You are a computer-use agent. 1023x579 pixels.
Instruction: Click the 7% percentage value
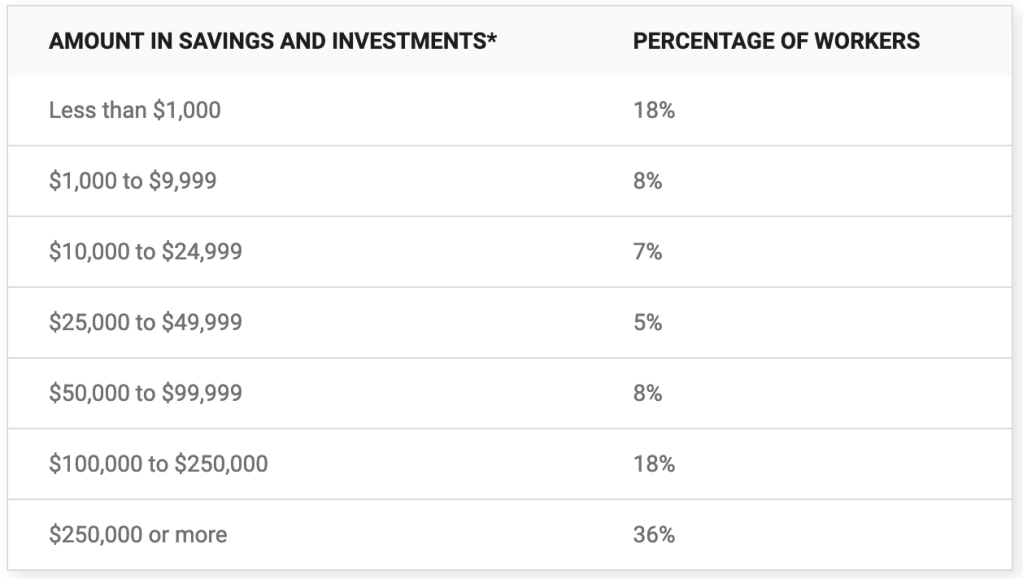tap(648, 252)
